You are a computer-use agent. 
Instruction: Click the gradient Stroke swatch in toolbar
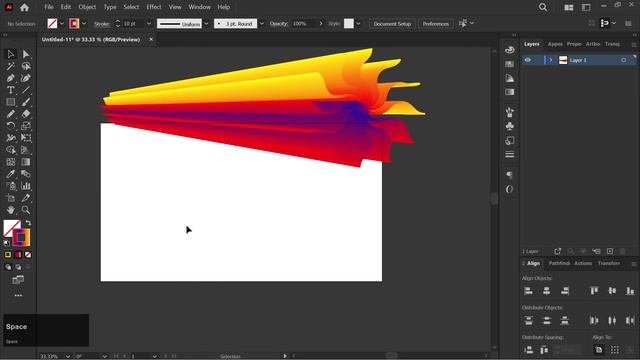[21, 238]
